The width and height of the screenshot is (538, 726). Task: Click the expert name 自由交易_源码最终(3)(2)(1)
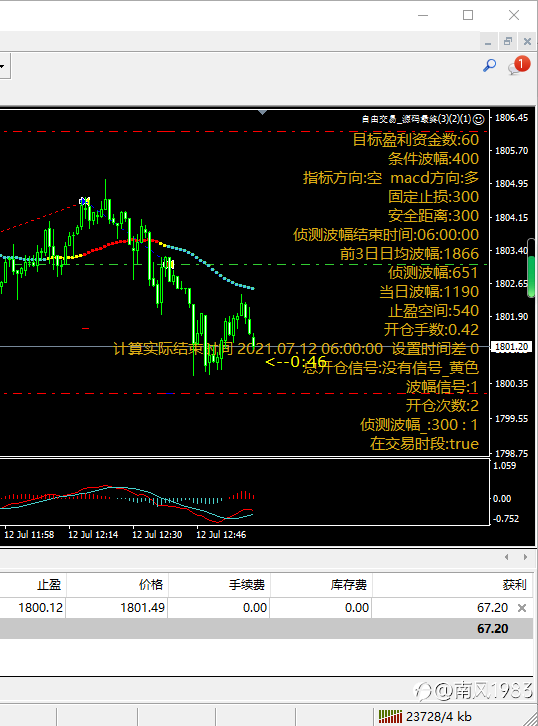(x=416, y=119)
